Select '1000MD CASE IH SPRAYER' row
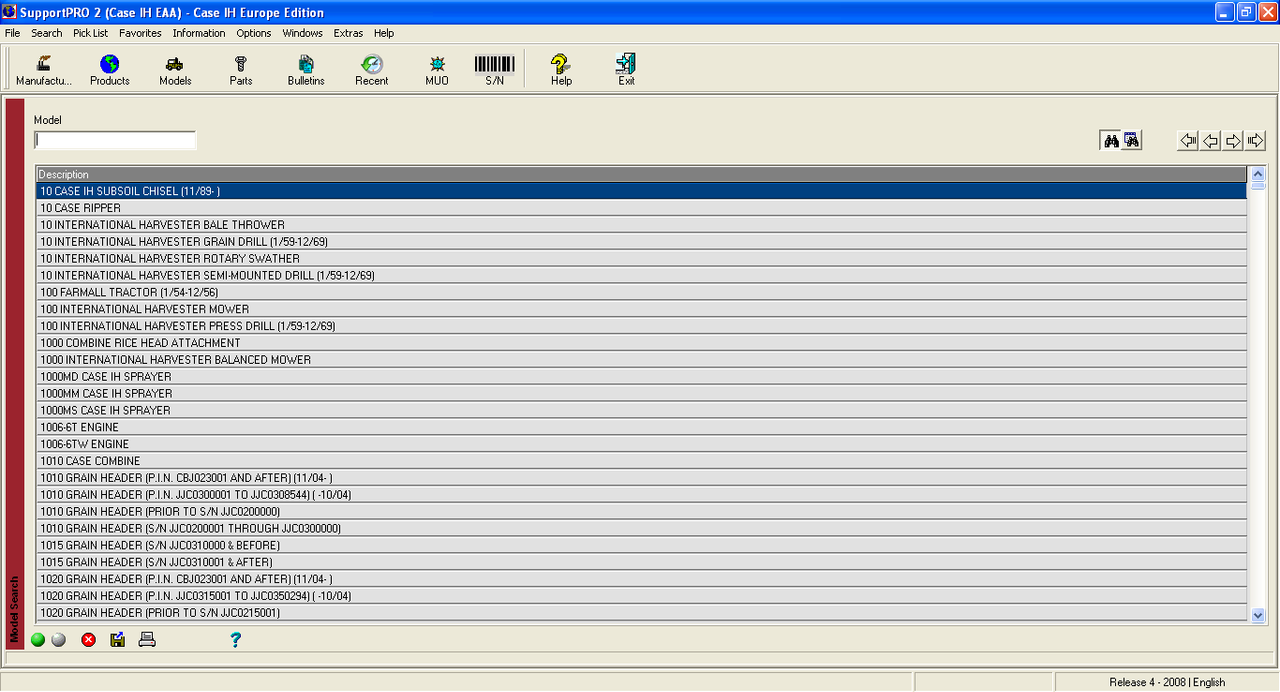Screen dimensions: 1280x692 pyautogui.click(x=642, y=377)
